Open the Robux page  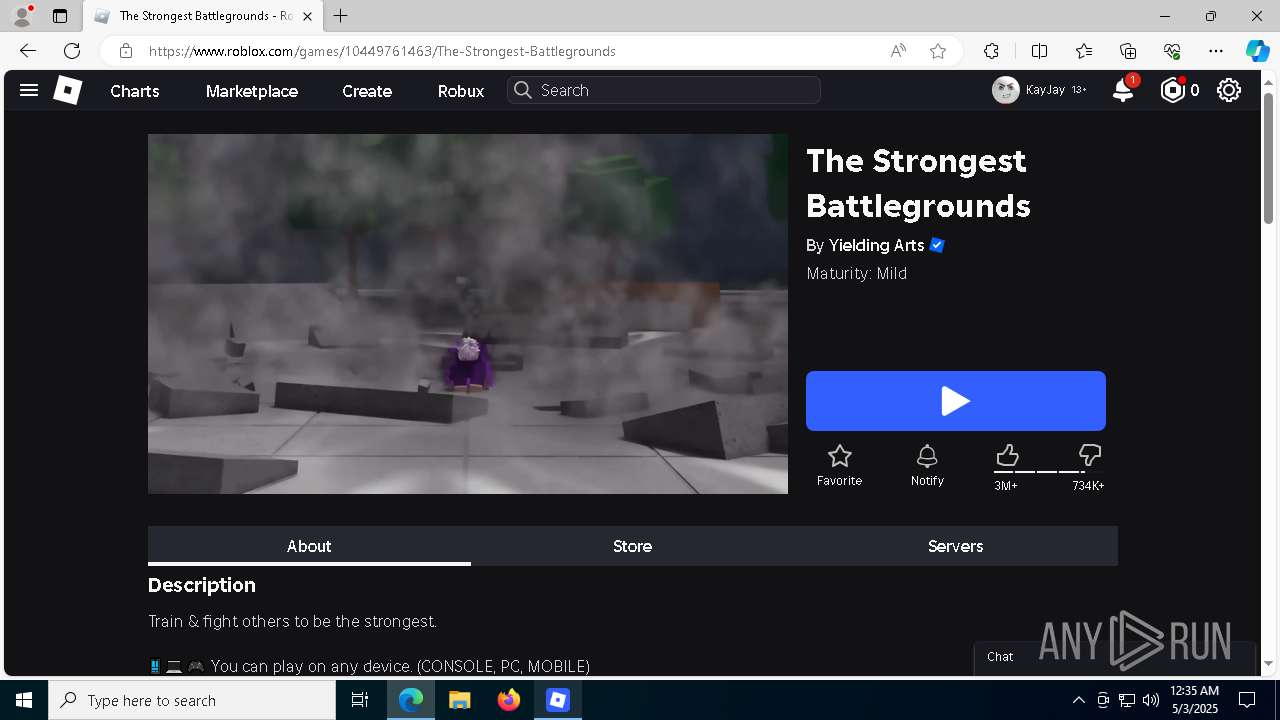click(461, 91)
